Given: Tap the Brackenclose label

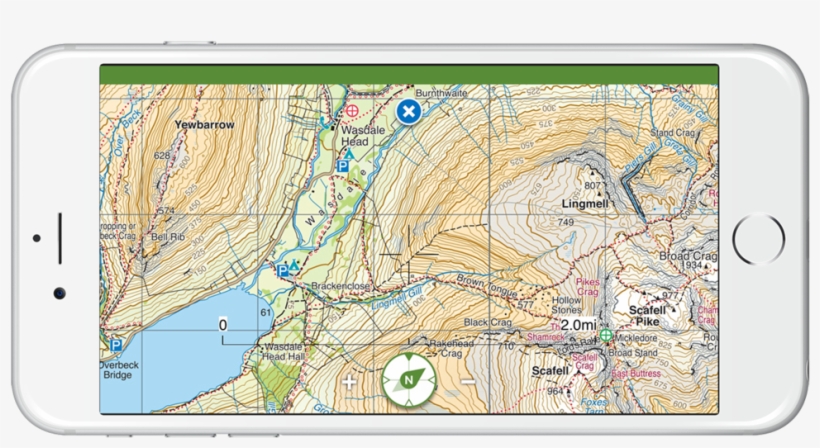Looking at the screenshot, I should point(340,286).
